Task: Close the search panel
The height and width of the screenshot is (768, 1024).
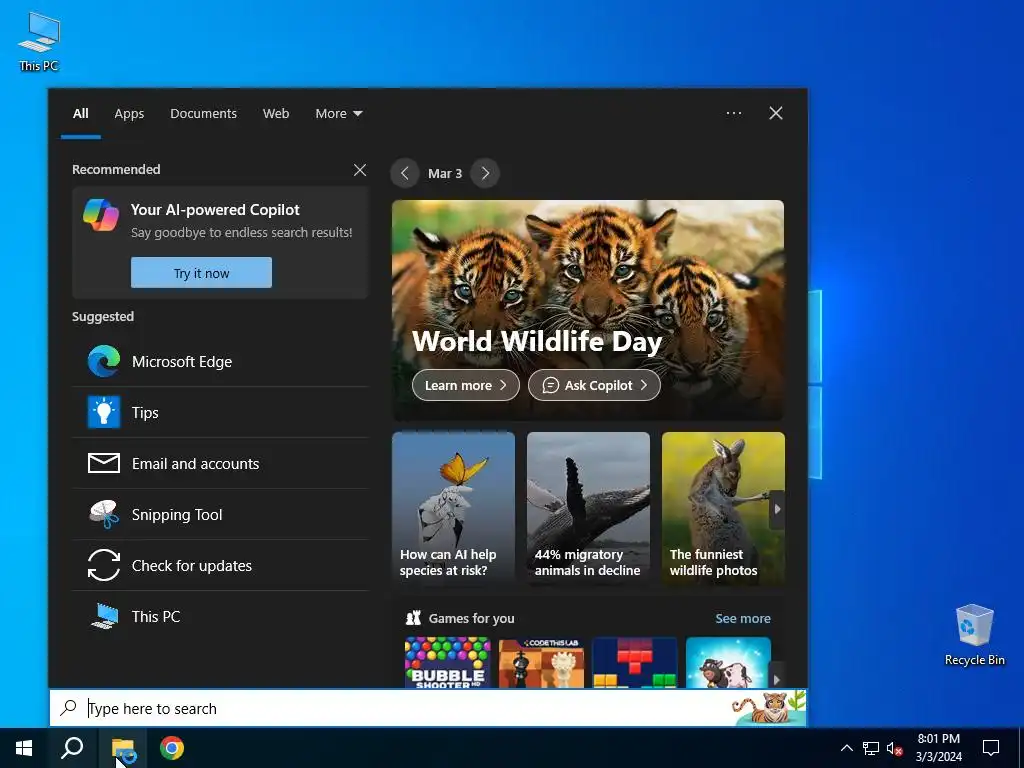Action: tap(776, 113)
